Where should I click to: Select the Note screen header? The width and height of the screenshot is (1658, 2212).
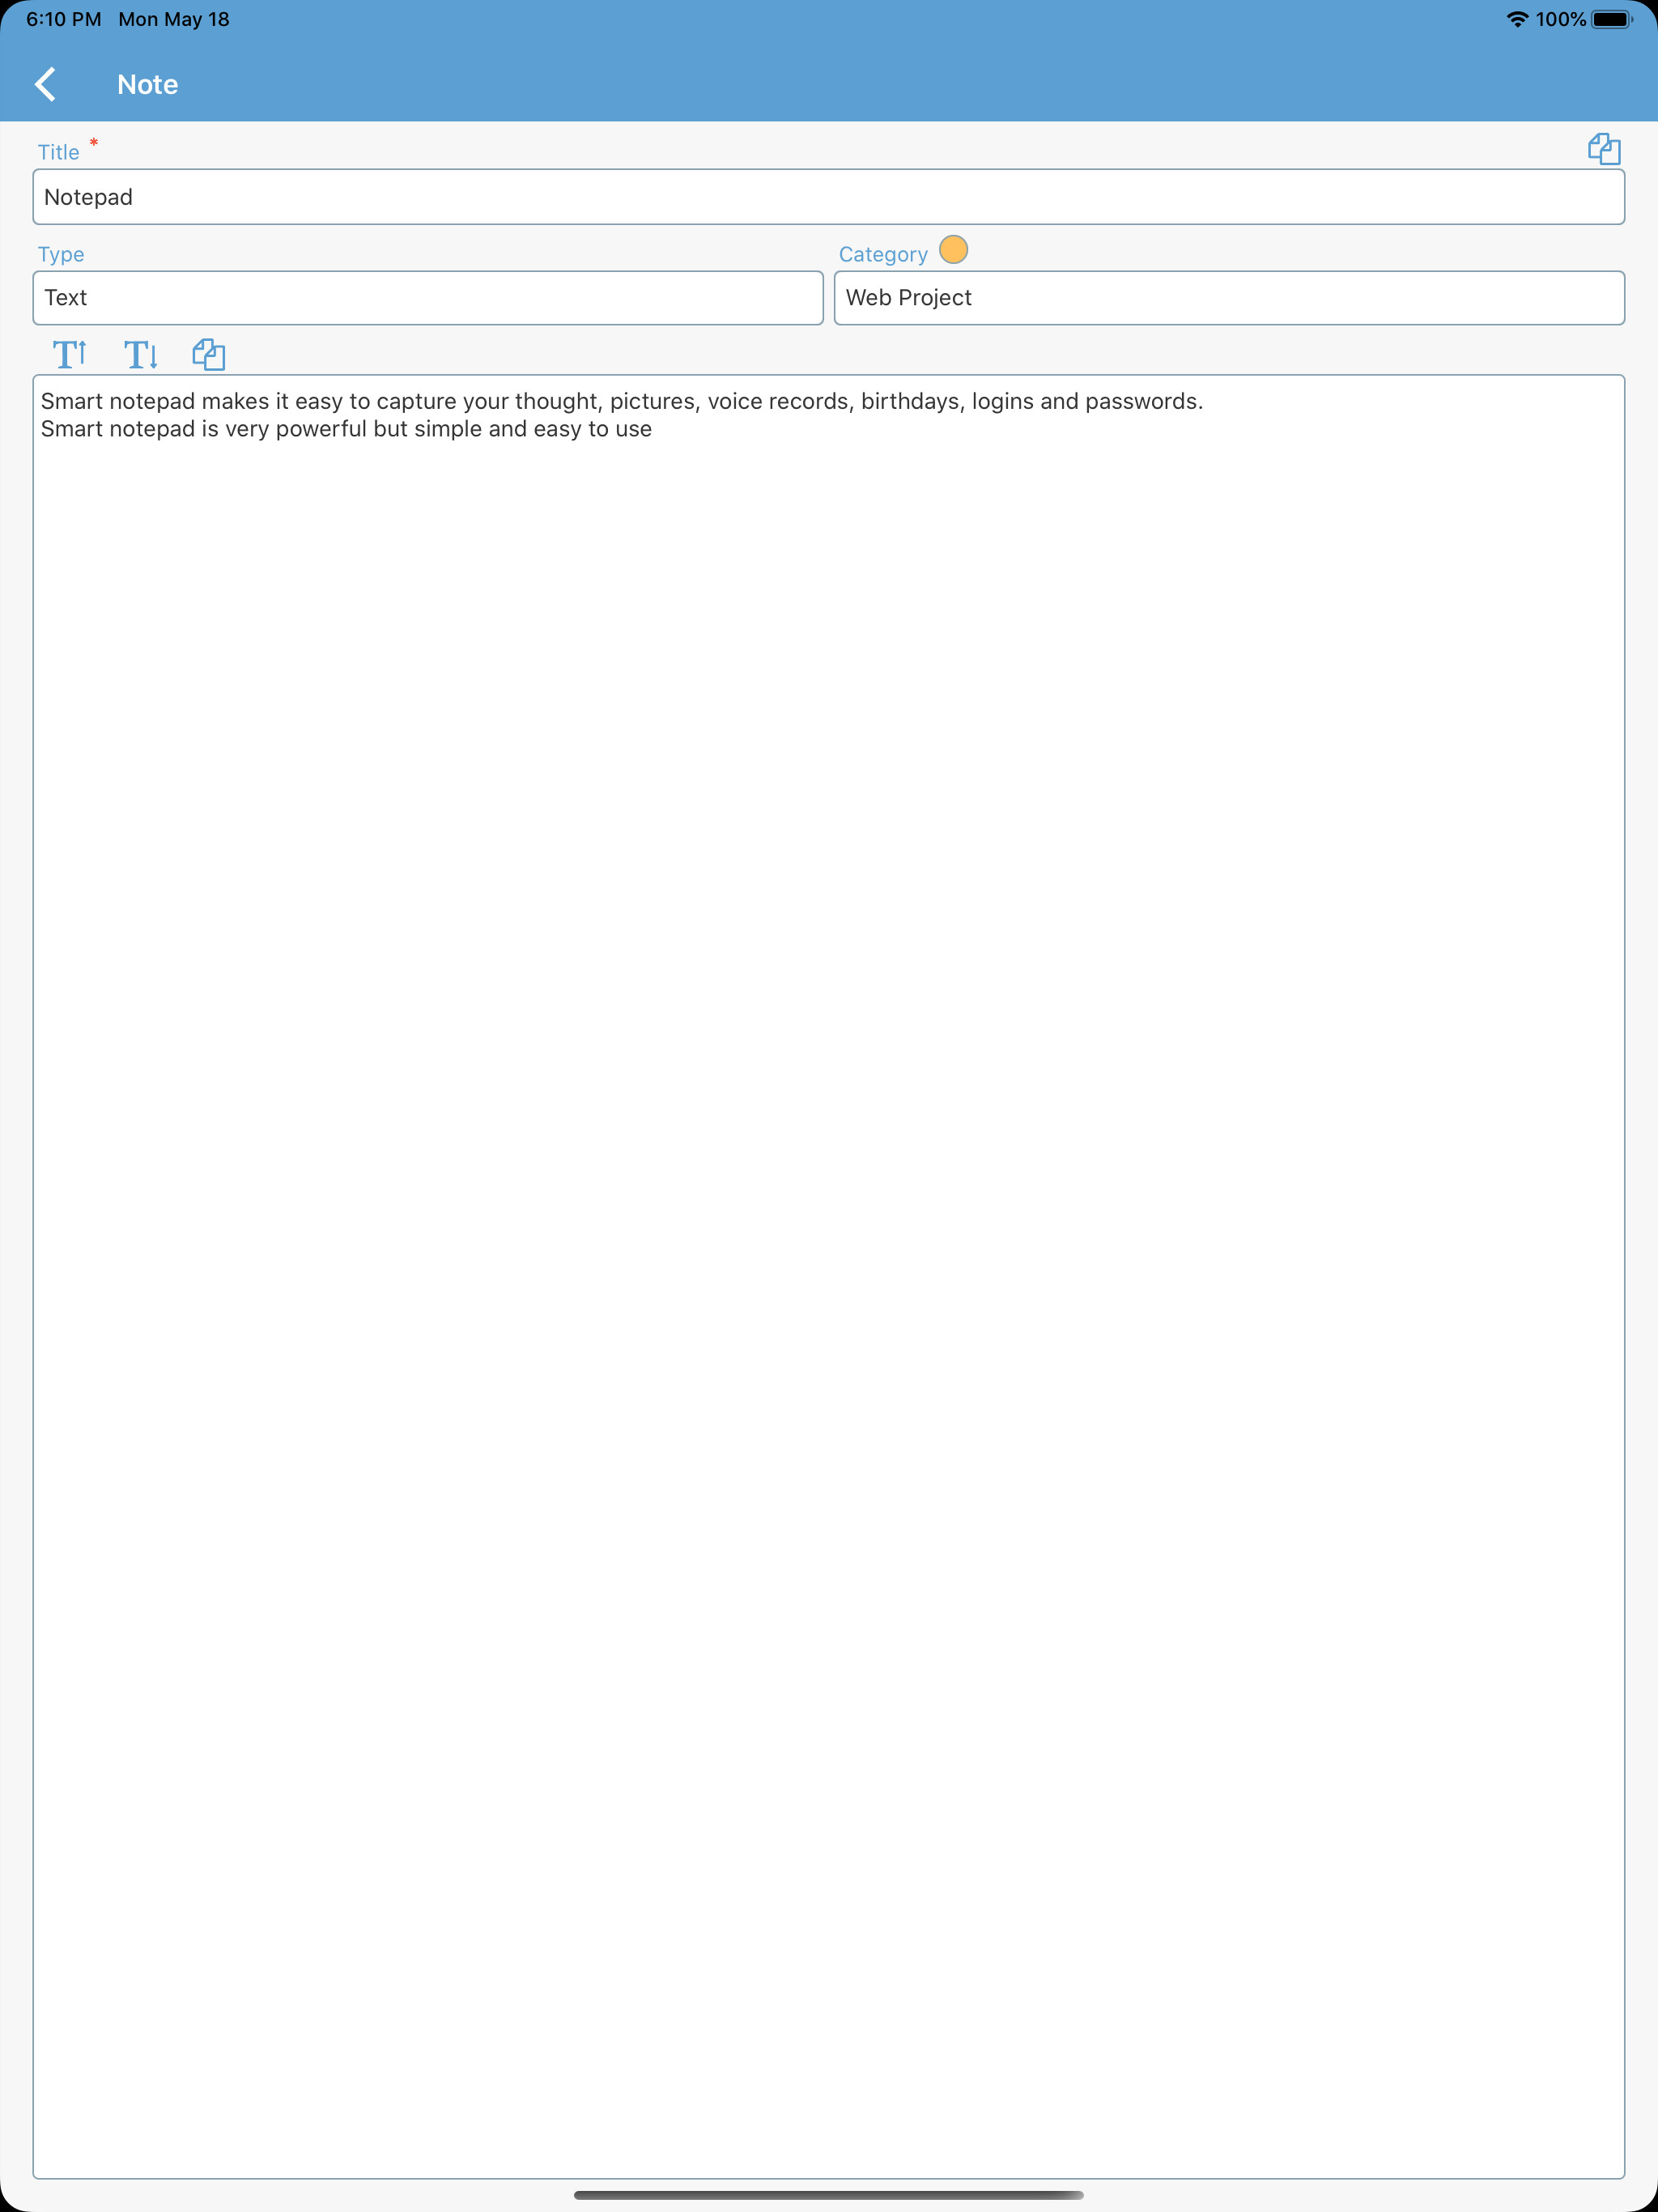(x=147, y=84)
